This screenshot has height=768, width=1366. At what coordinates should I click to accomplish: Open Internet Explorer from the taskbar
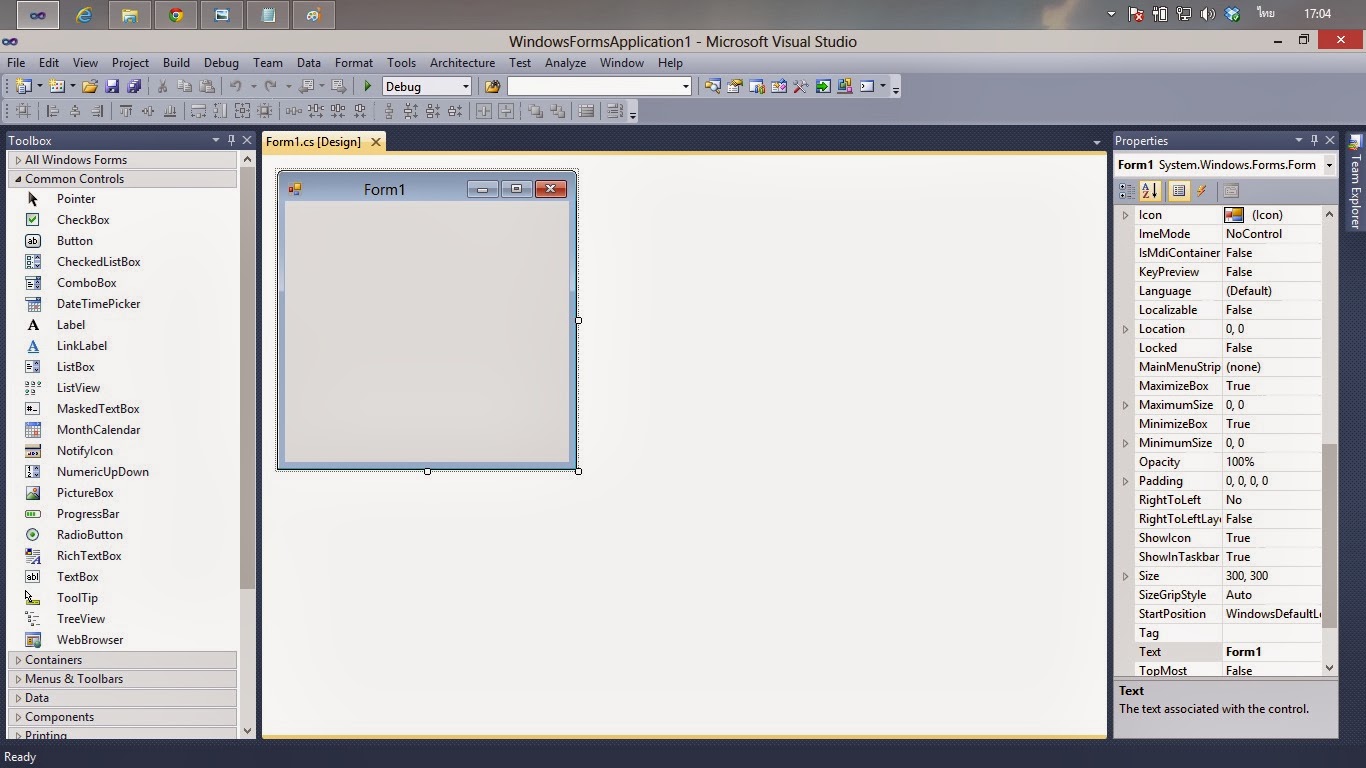[x=85, y=15]
